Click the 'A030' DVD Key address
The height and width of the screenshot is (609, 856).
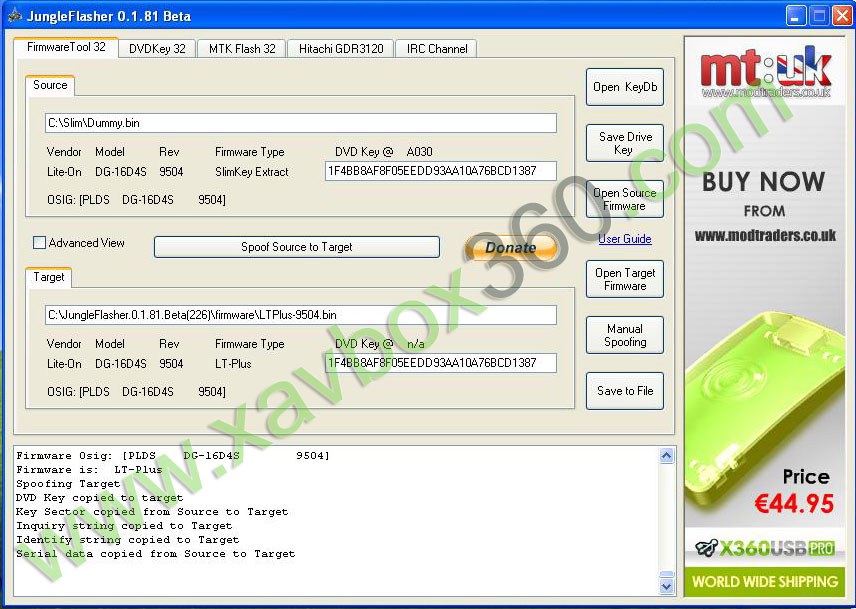(419, 152)
